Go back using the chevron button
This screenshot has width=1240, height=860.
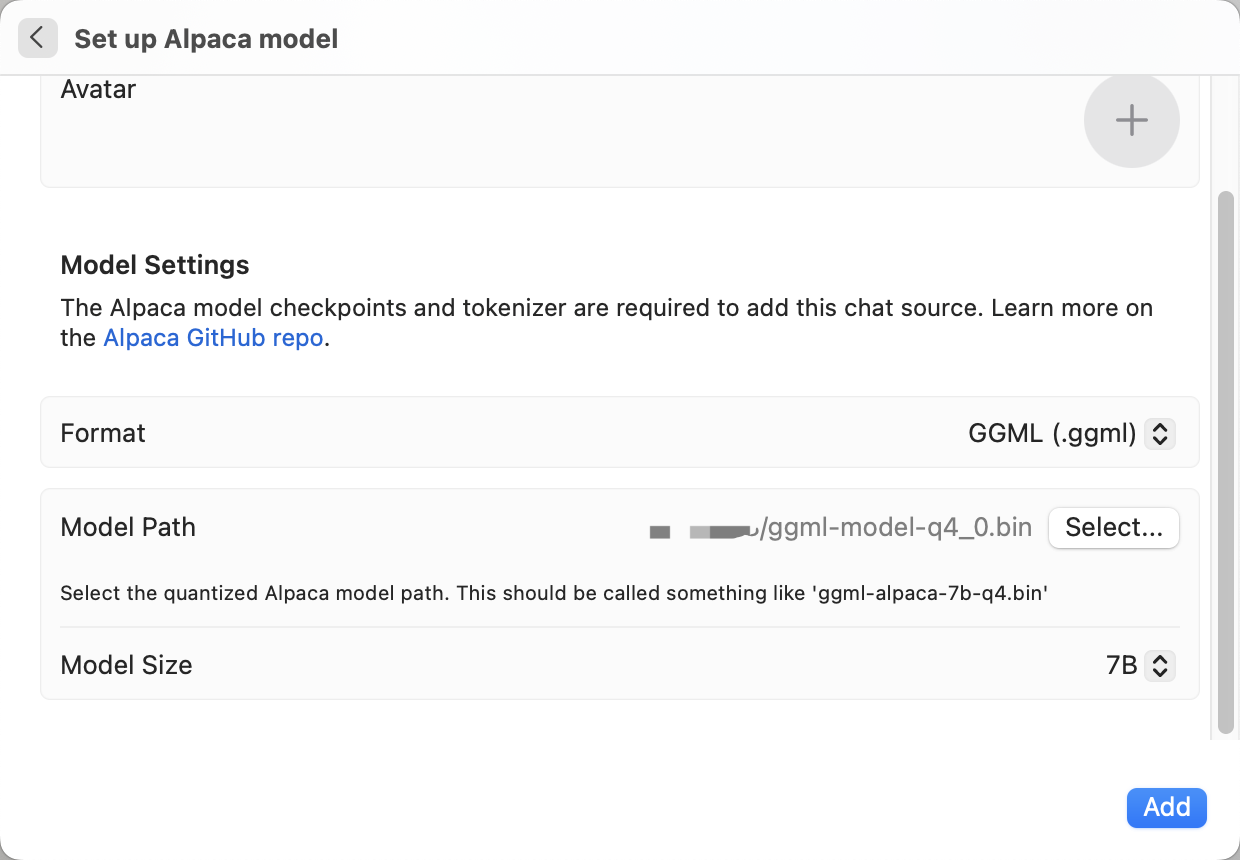click(37, 39)
